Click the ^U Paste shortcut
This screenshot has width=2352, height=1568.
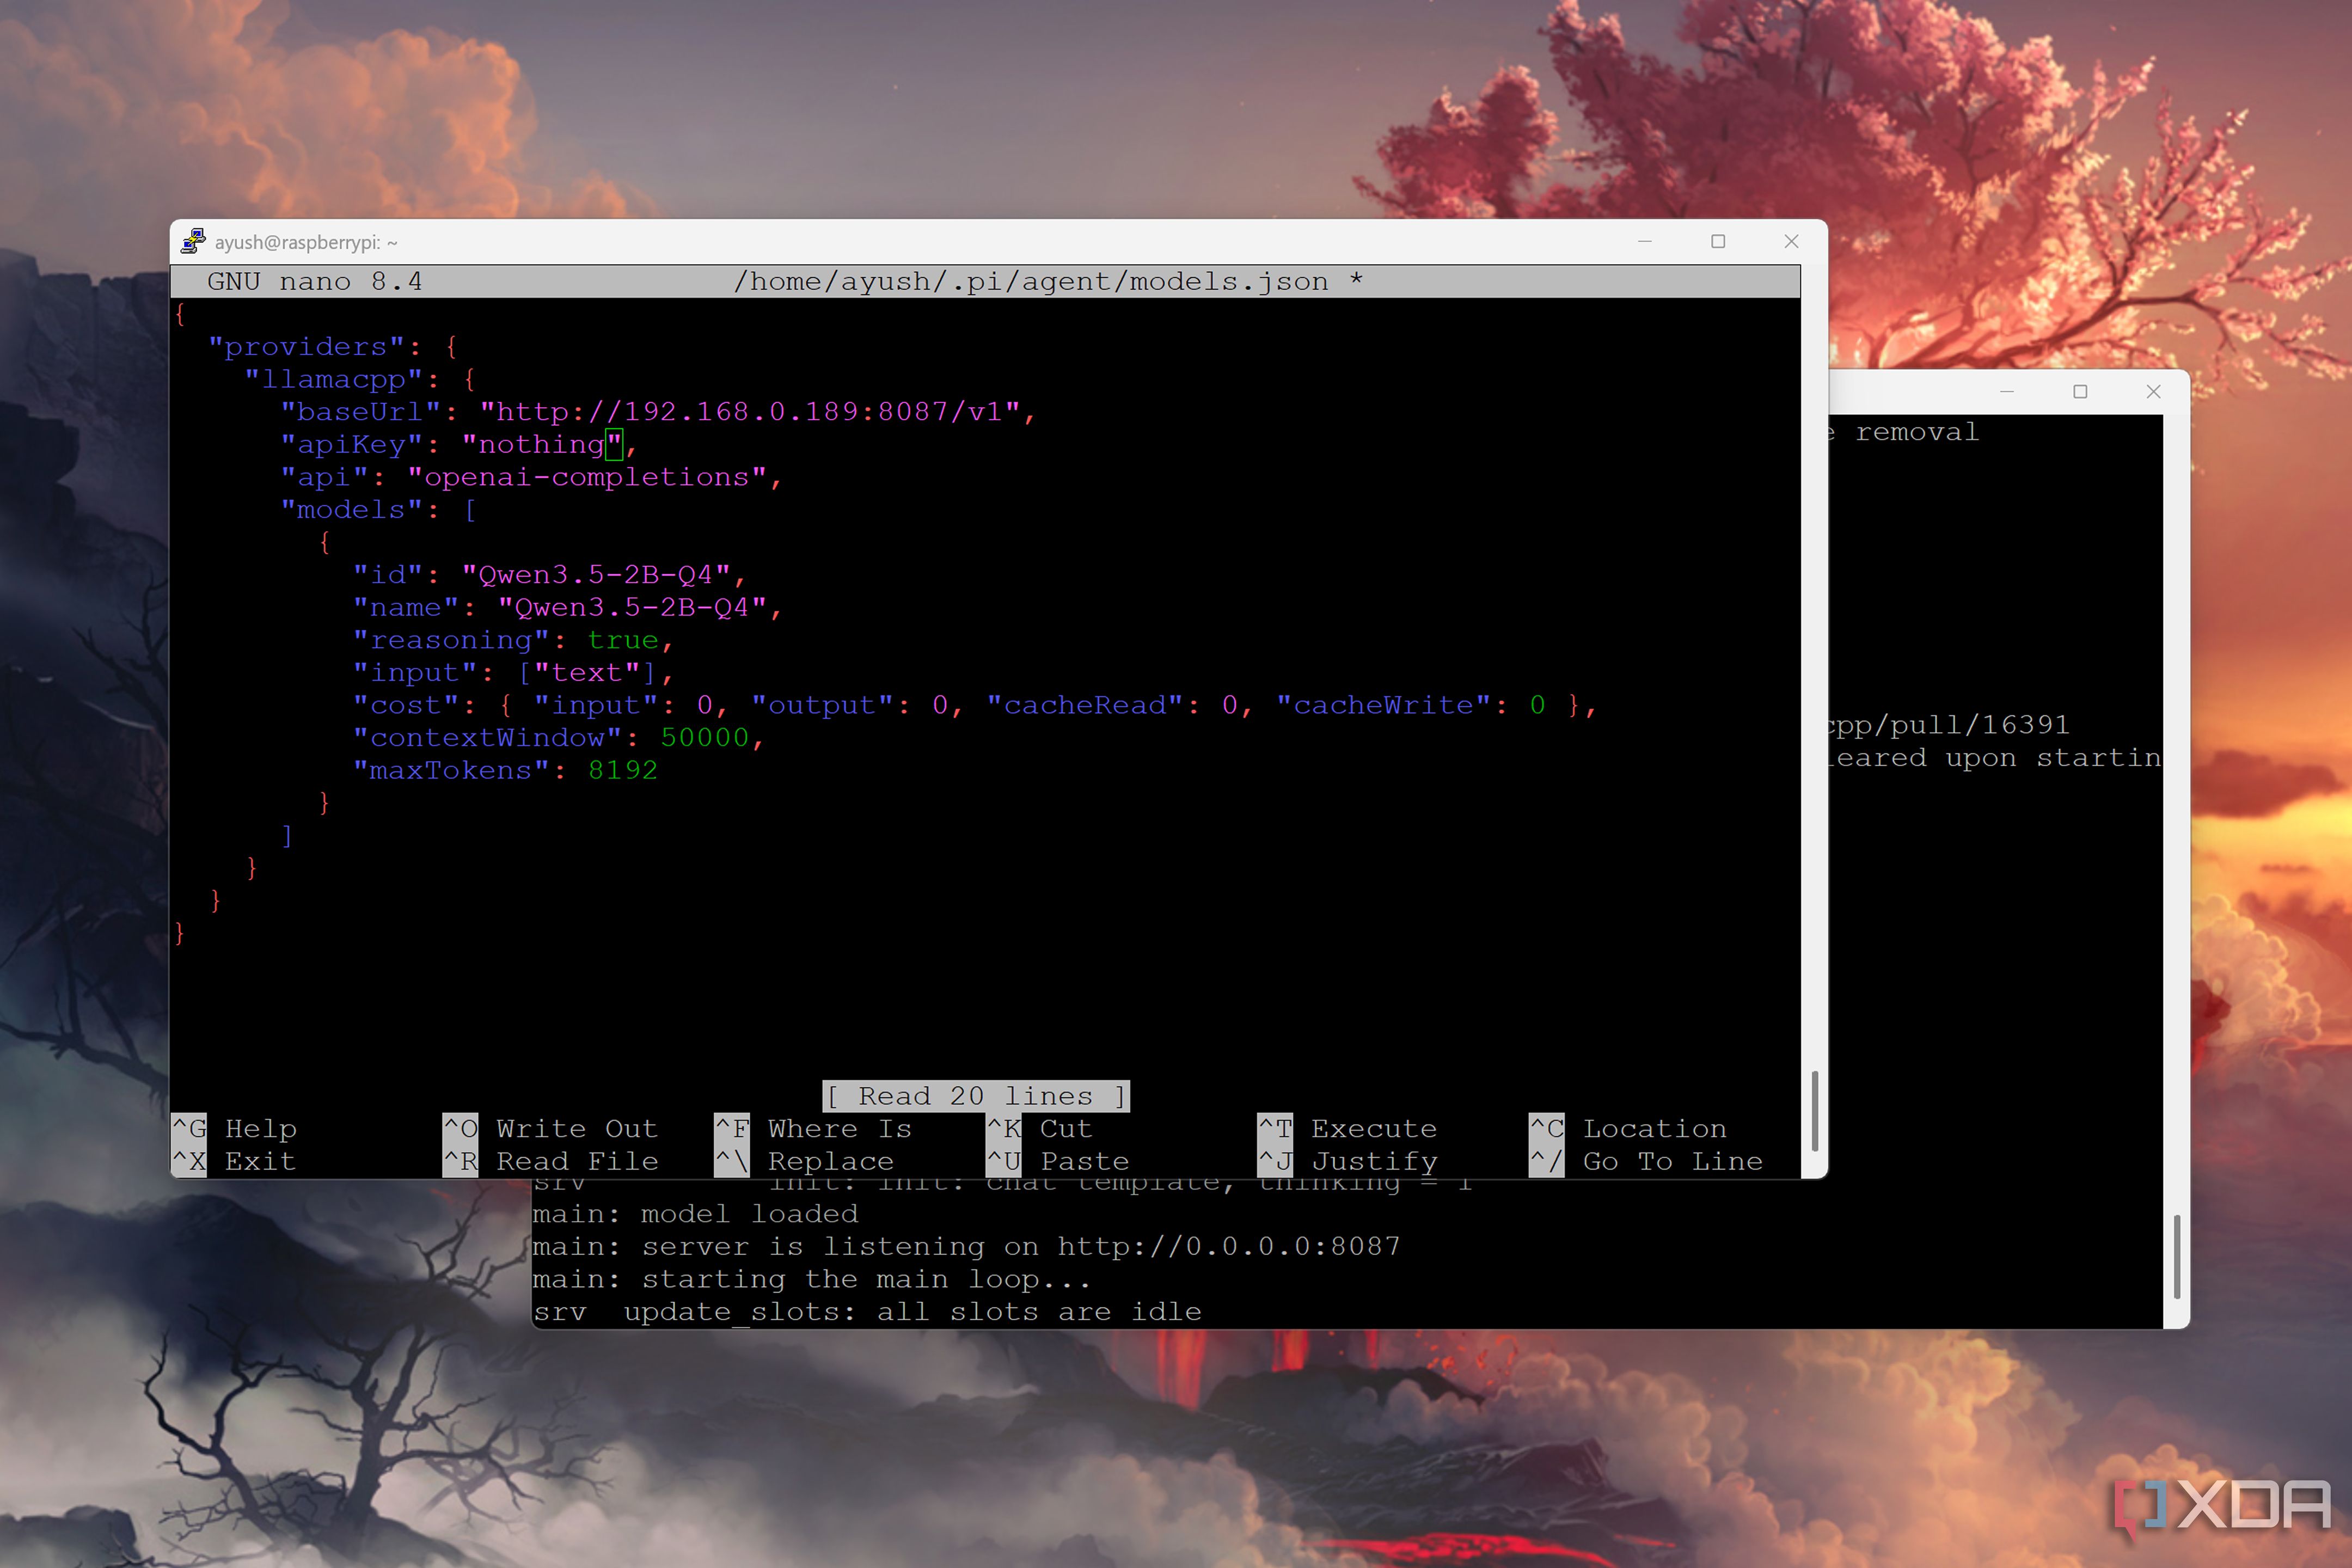click(1058, 1162)
